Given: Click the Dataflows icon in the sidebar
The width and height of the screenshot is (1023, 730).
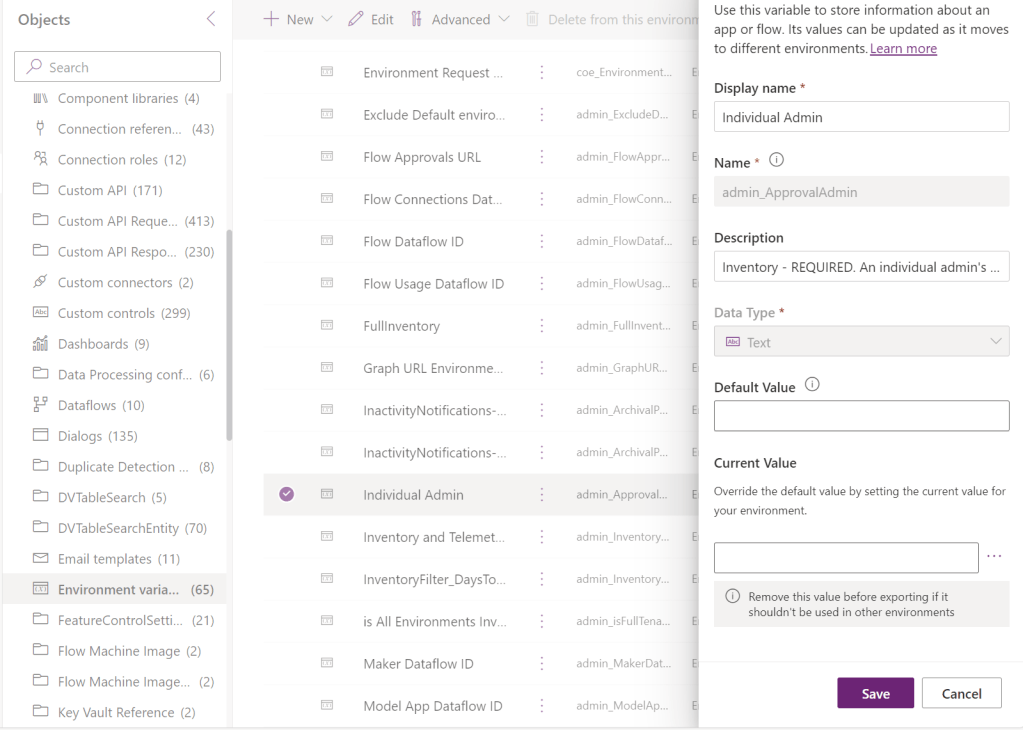Looking at the screenshot, I should pyautogui.click(x=41, y=405).
